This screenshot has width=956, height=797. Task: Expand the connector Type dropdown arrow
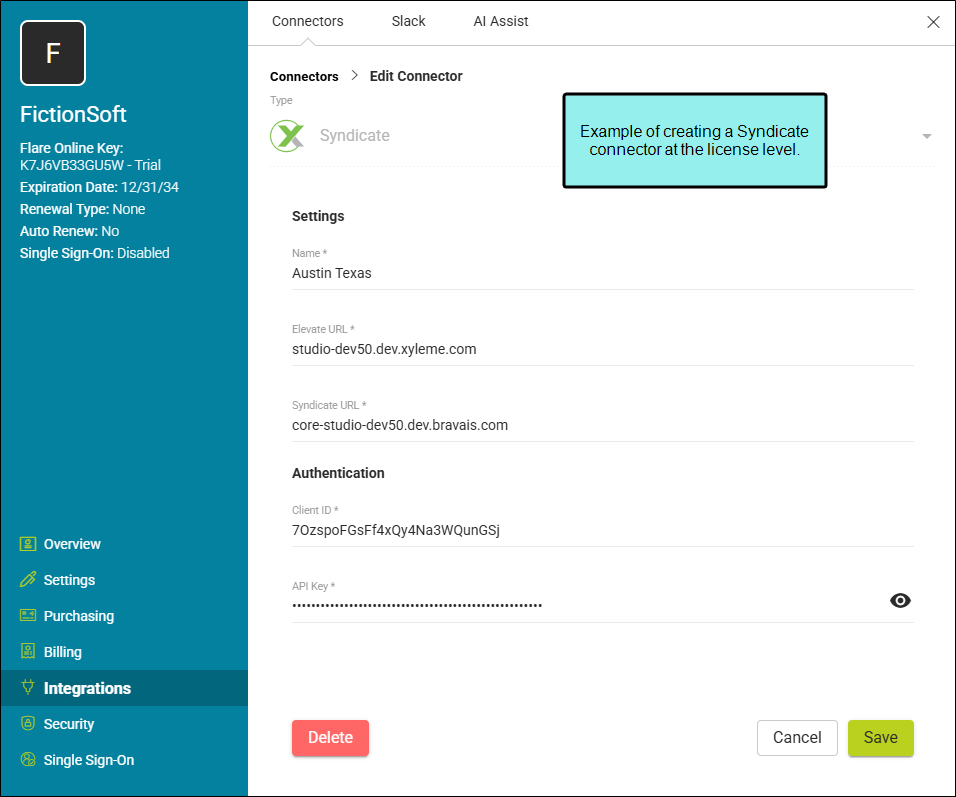tap(926, 136)
